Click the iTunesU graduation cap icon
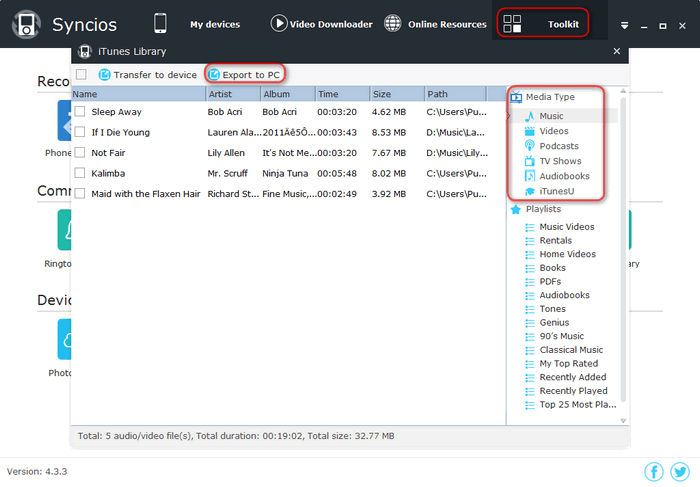The height and width of the screenshot is (487, 700). click(530, 191)
